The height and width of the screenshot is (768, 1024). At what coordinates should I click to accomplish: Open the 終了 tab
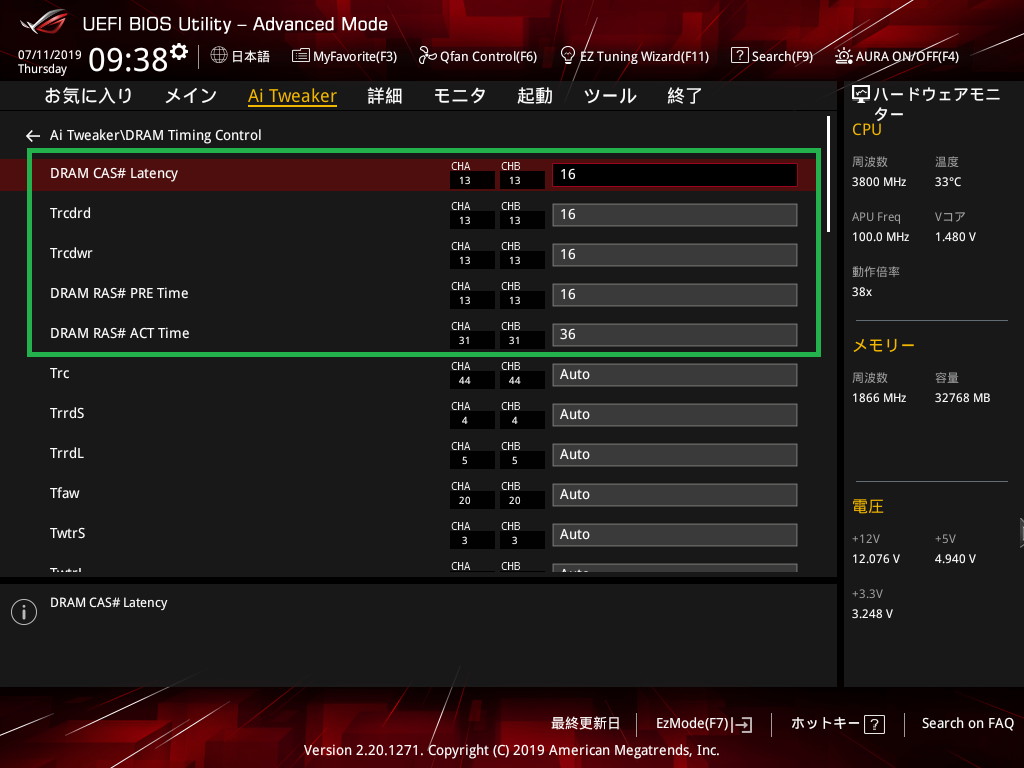(684, 96)
